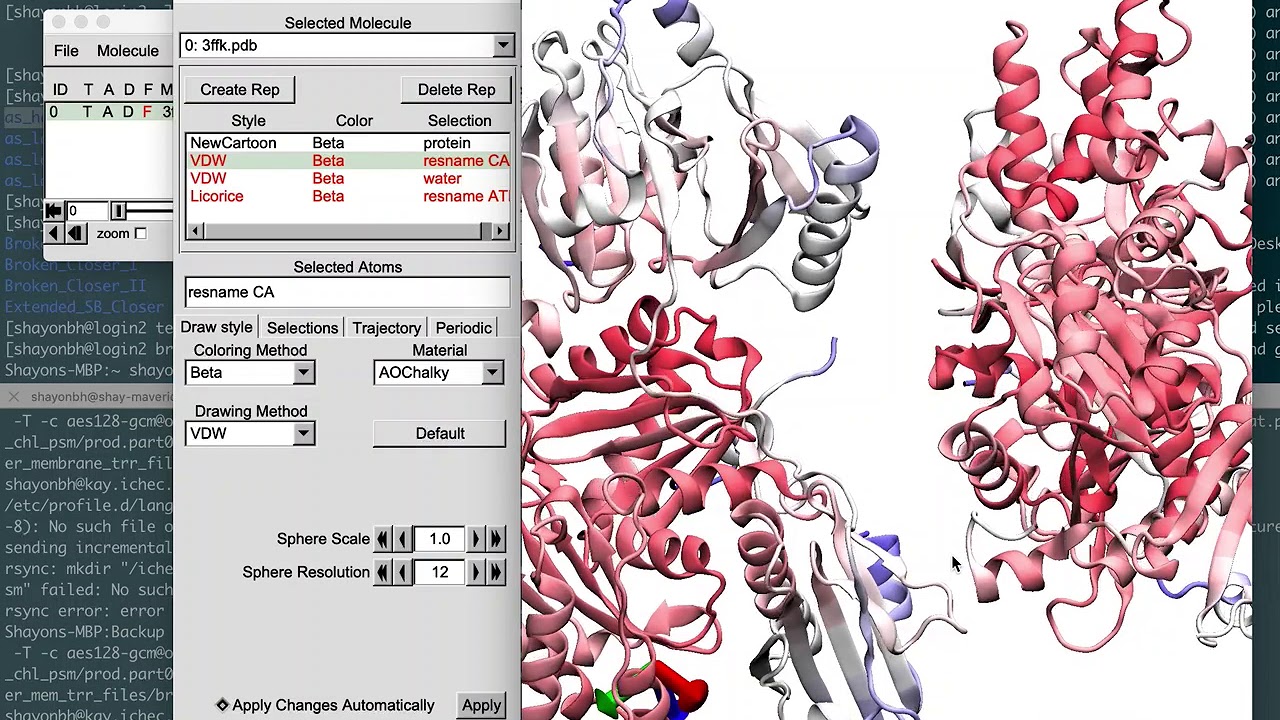Toggle the zoom checkbox in VMD Main

coord(140,234)
